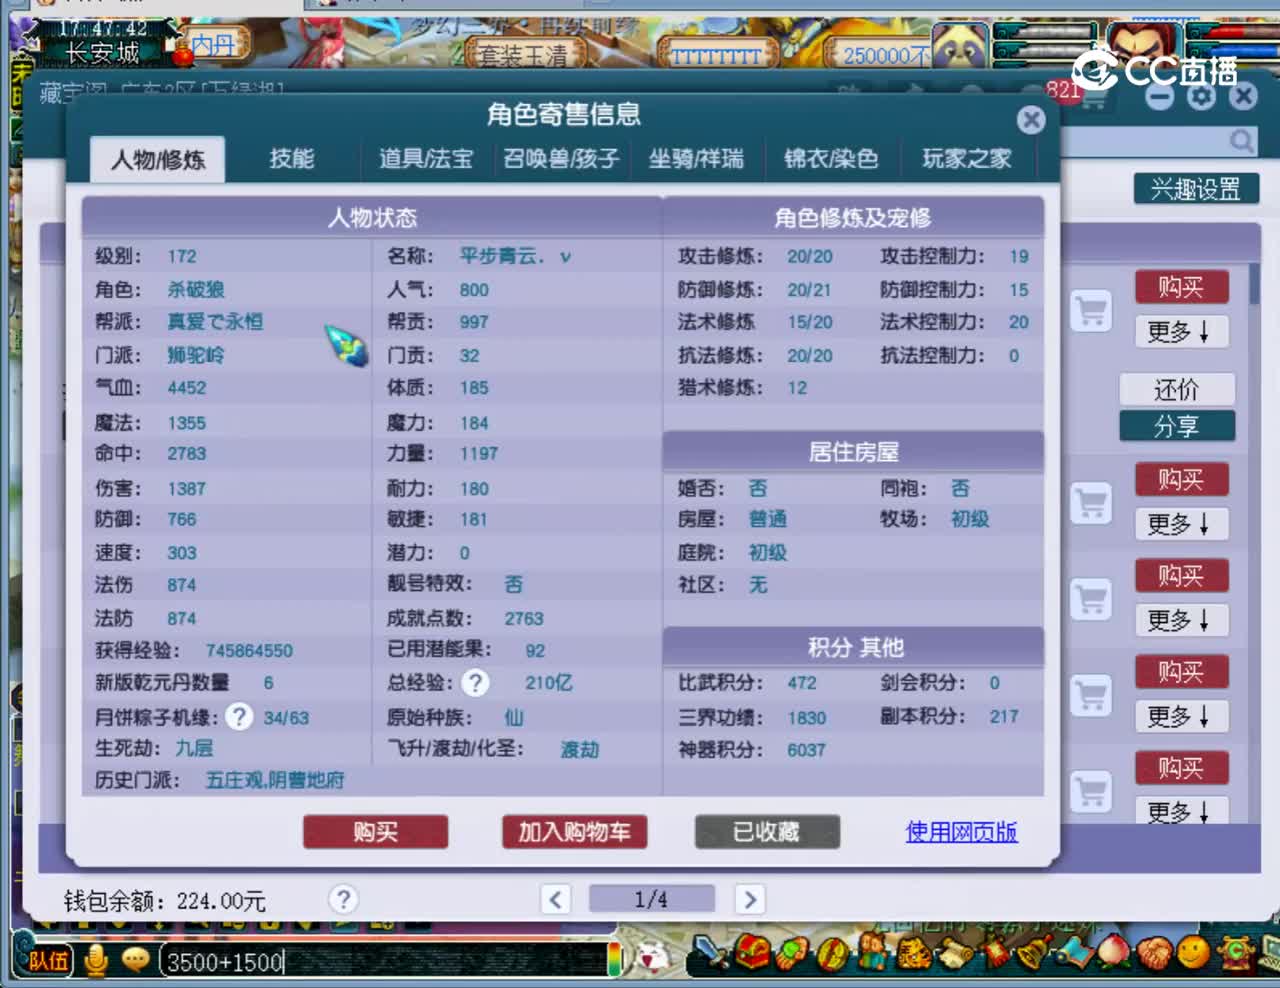Image resolution: width=1280 pixels, height=988 pixels.
Task: Click the 内丹 label at top
Action: (x=213, y=45)
